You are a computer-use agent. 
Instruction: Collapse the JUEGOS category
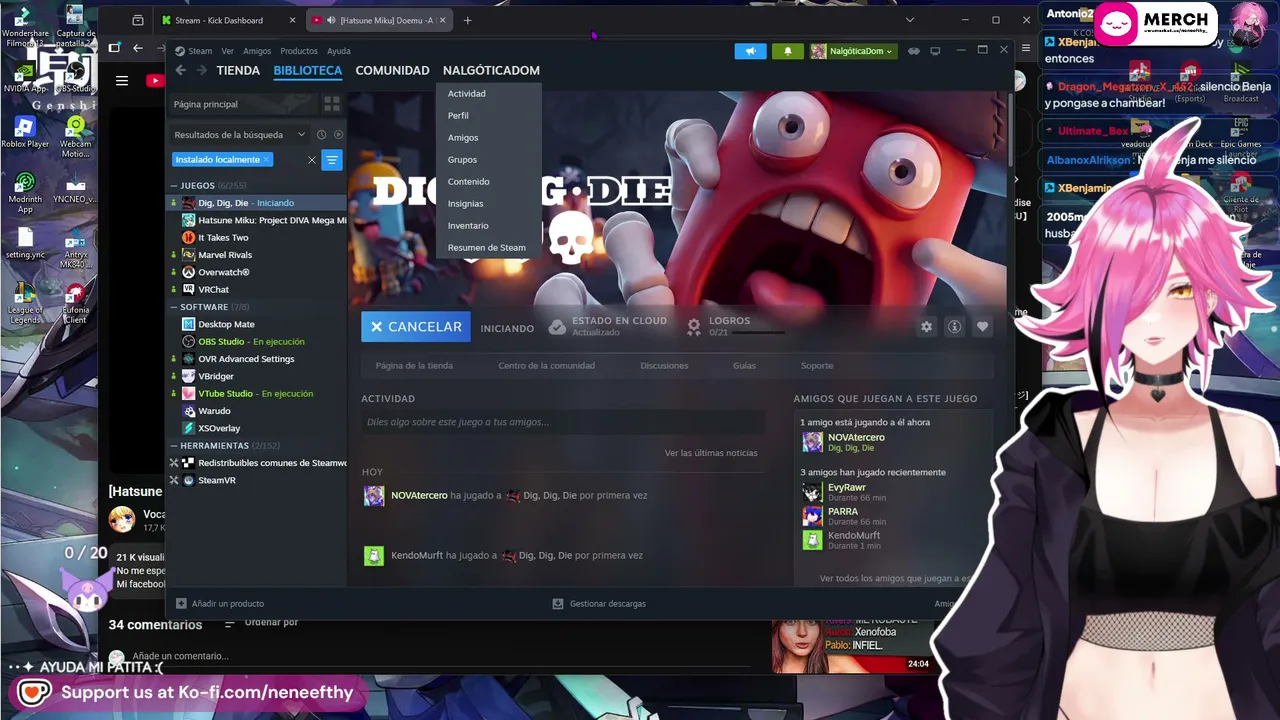173,186
